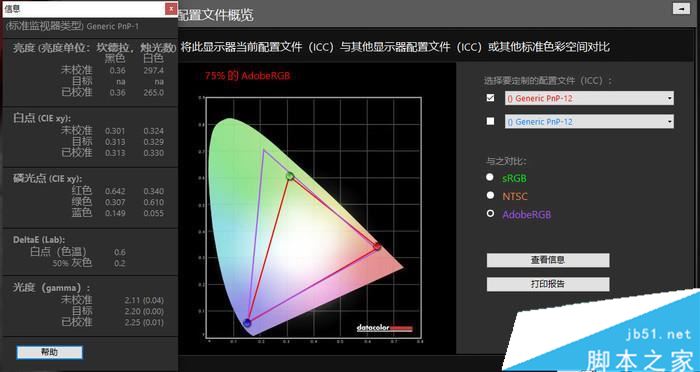Viewport: 700px width, 372px height.
Task: Select the NTSC comparison radio button
Action: [x=490, y=195]
